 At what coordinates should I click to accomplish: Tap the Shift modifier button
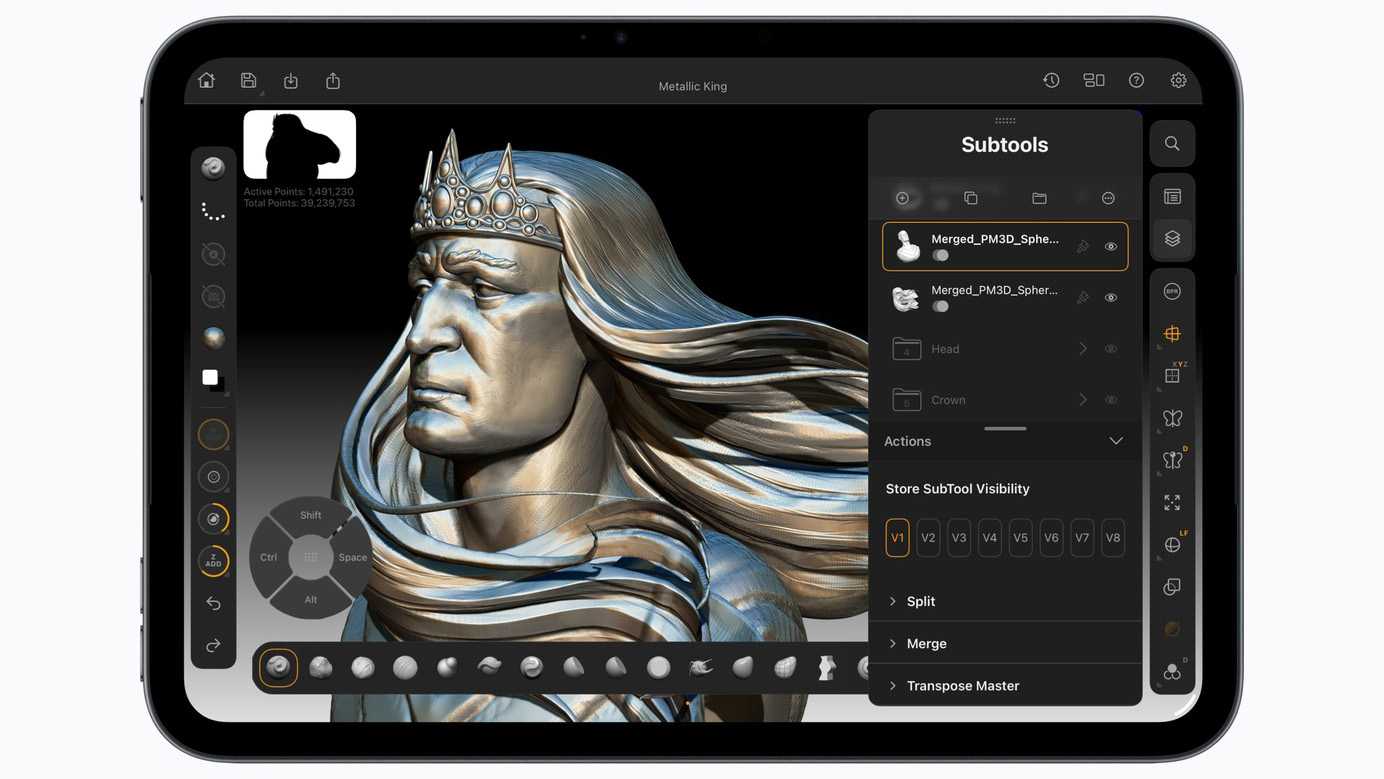(x=311, y=515)
